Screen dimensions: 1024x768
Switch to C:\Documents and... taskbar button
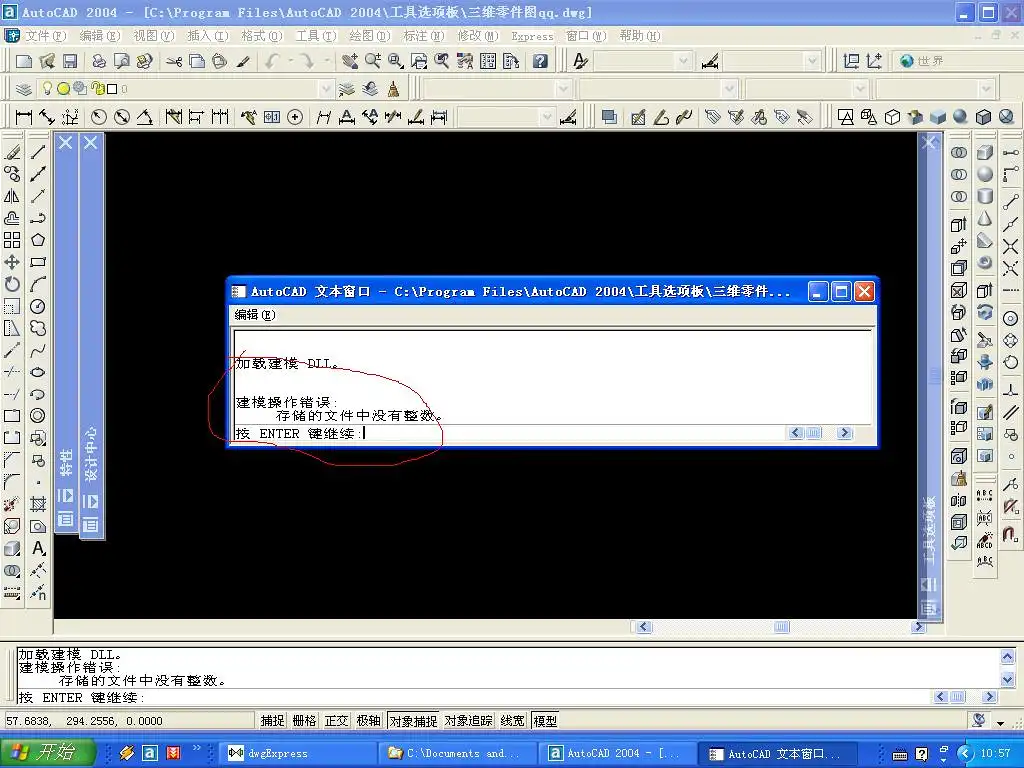coord(458,753)
